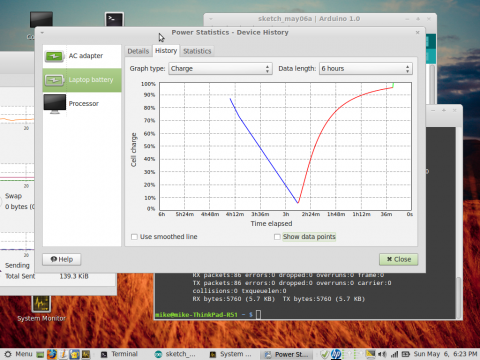This screenshot has height=360, width=480.
Task: Launch the blue panel icon beside text editor
Action: [x=74, y=354]
